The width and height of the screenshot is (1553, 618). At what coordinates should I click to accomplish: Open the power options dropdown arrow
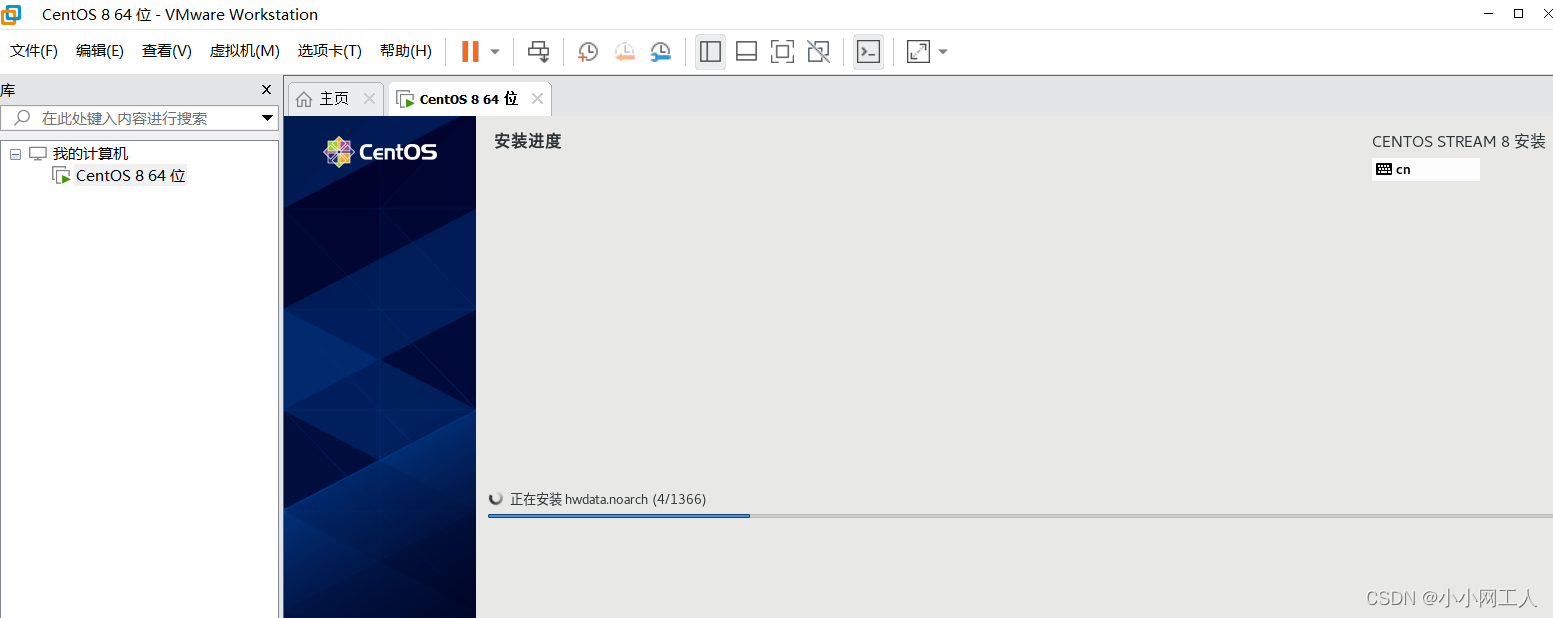495,52
